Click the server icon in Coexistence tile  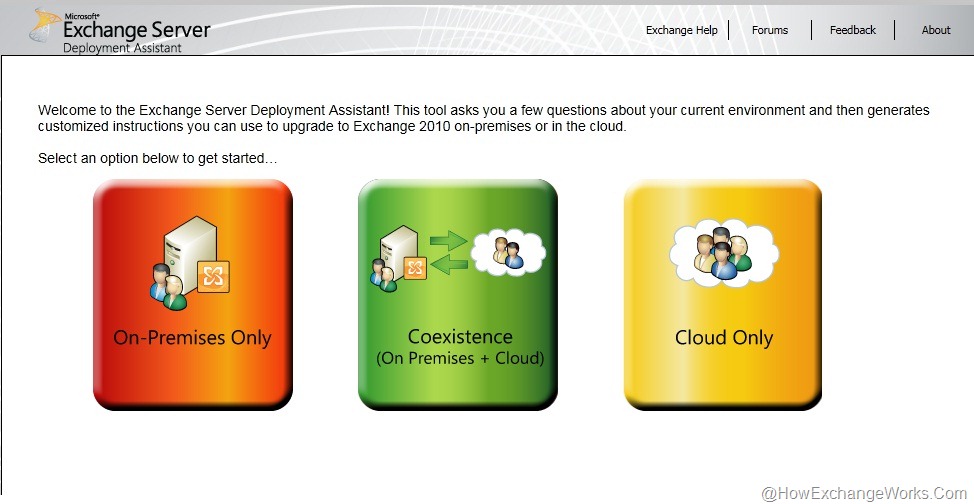[398, 259]
